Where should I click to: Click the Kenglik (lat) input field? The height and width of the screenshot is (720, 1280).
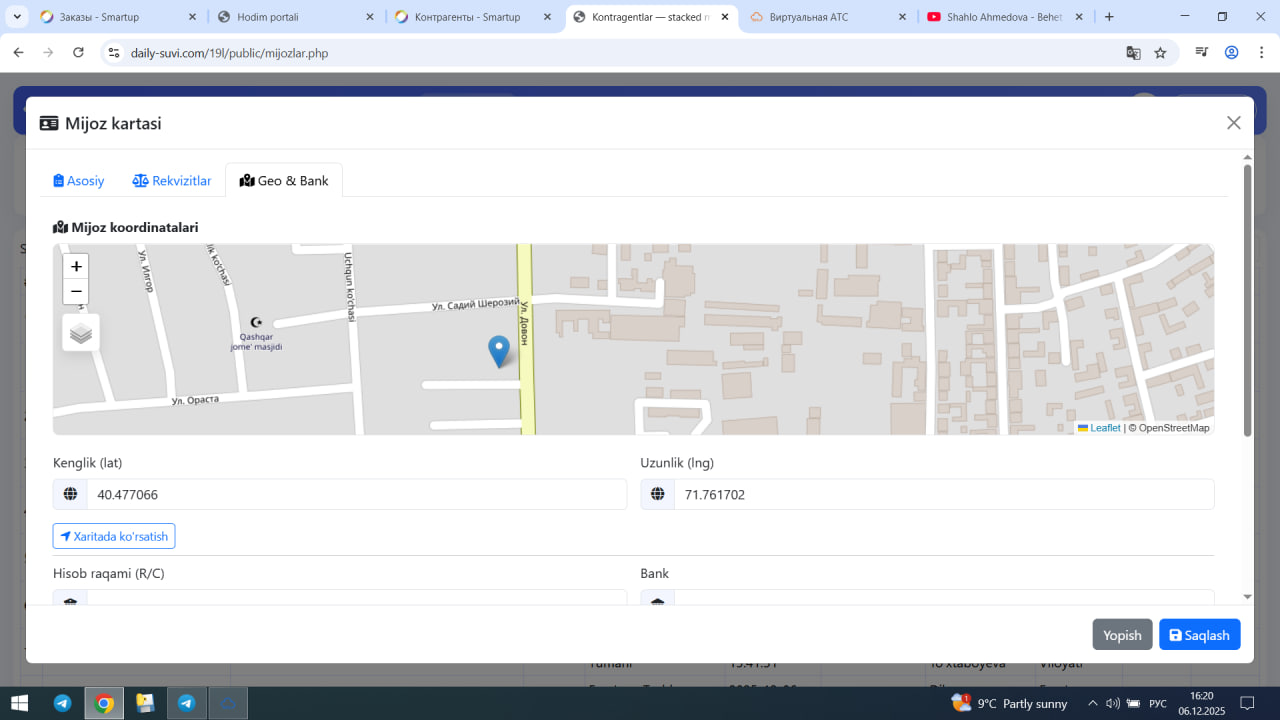click(355, 494)
